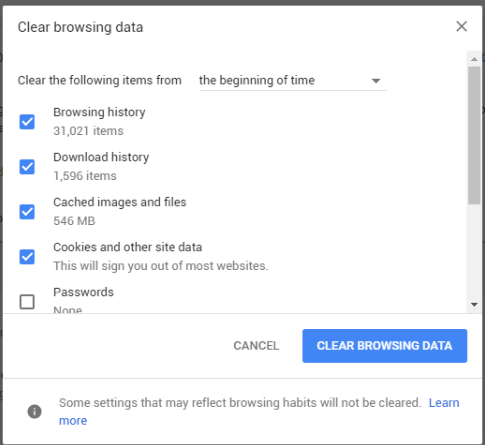Click the Browsing history label
485x445 pixels.
(99, 112)
